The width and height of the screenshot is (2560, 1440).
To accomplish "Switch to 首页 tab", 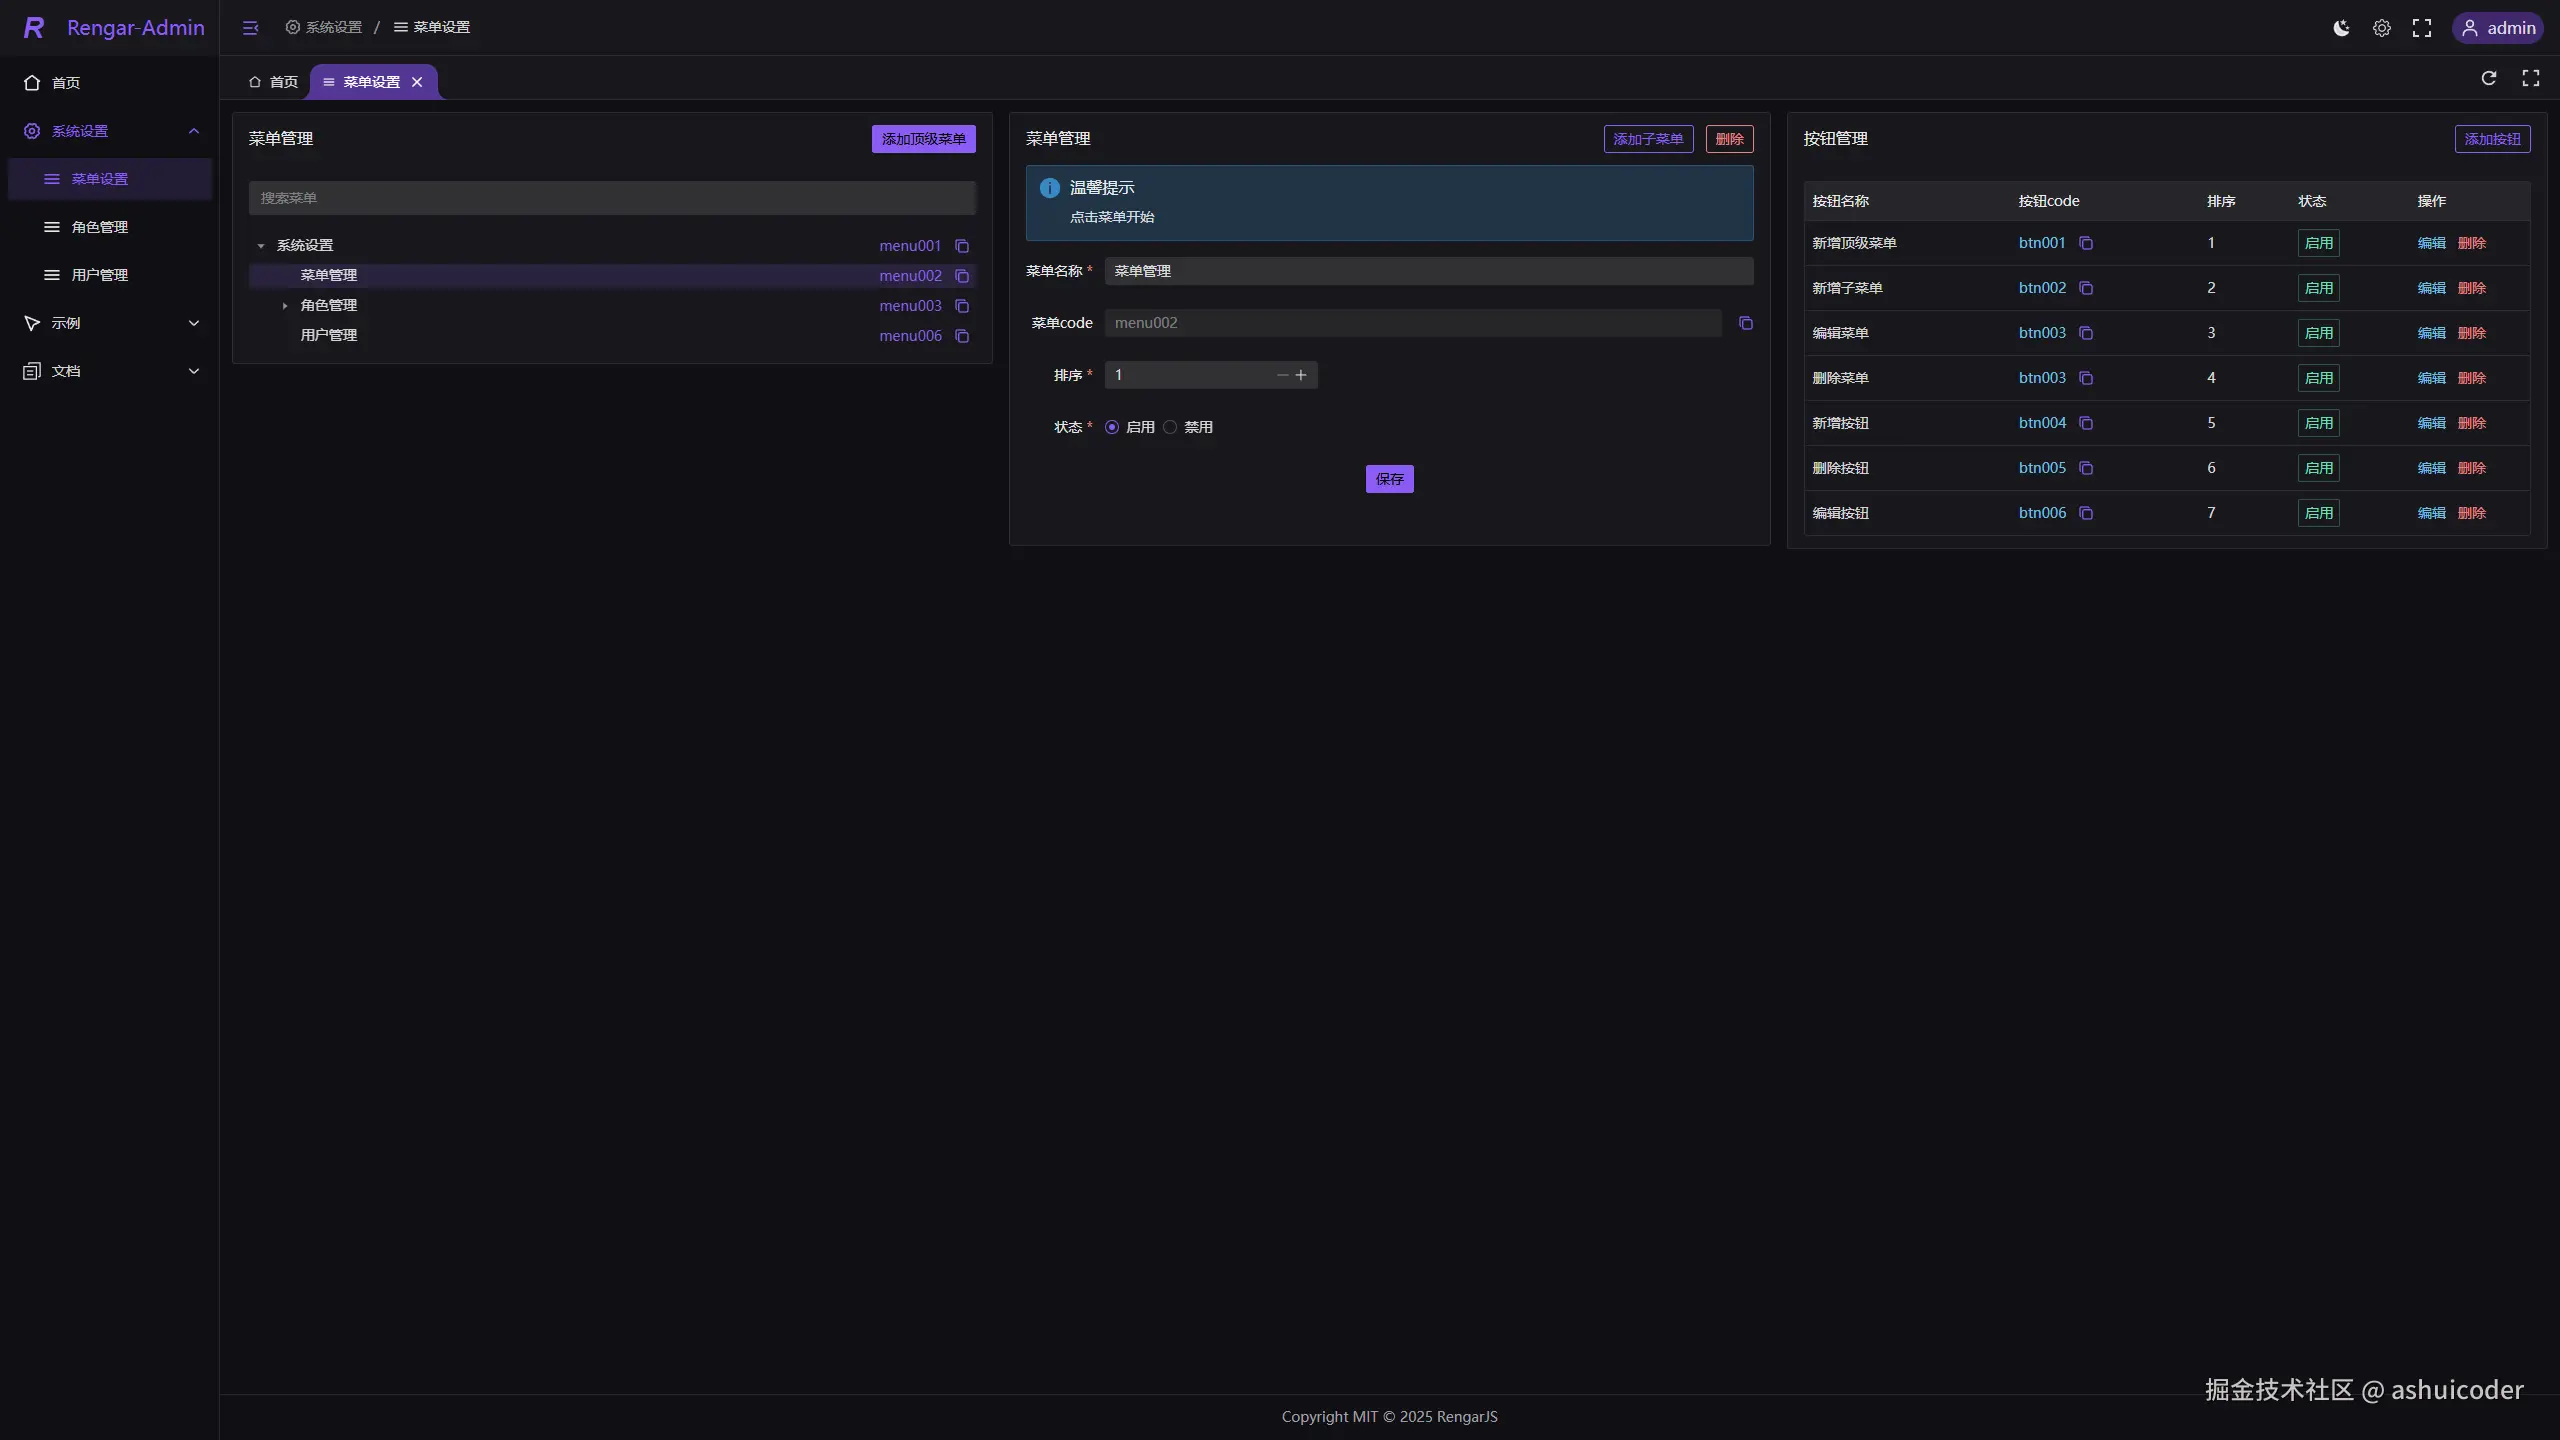I will [274, 82].
